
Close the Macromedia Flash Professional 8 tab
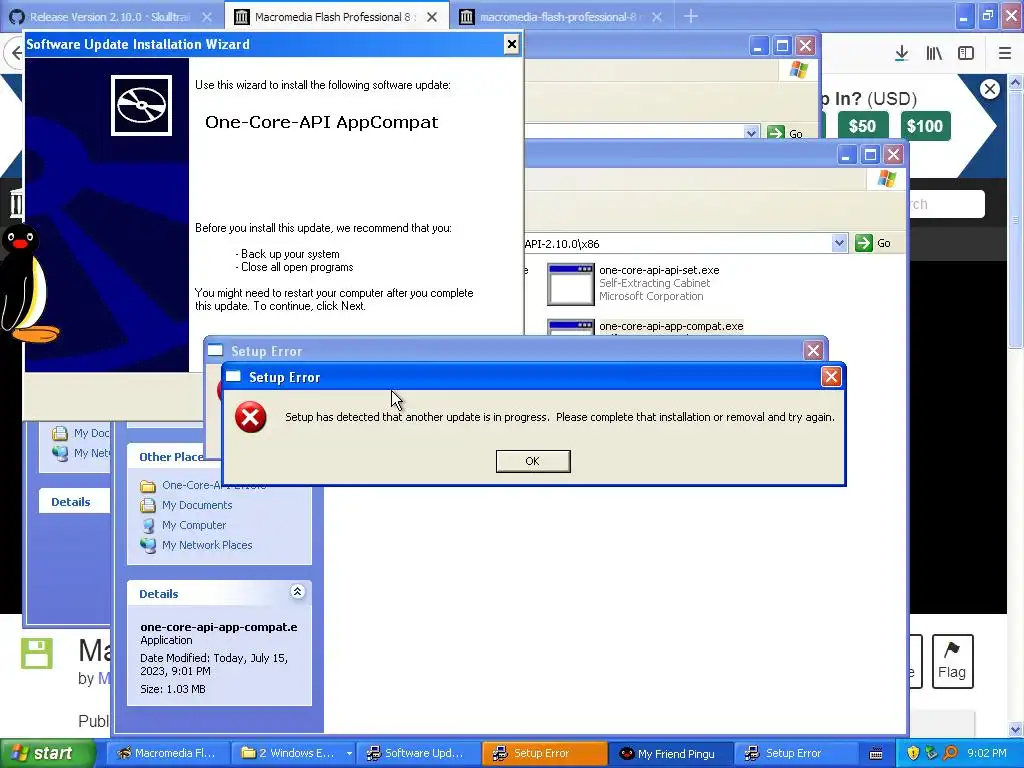(432, 18)
